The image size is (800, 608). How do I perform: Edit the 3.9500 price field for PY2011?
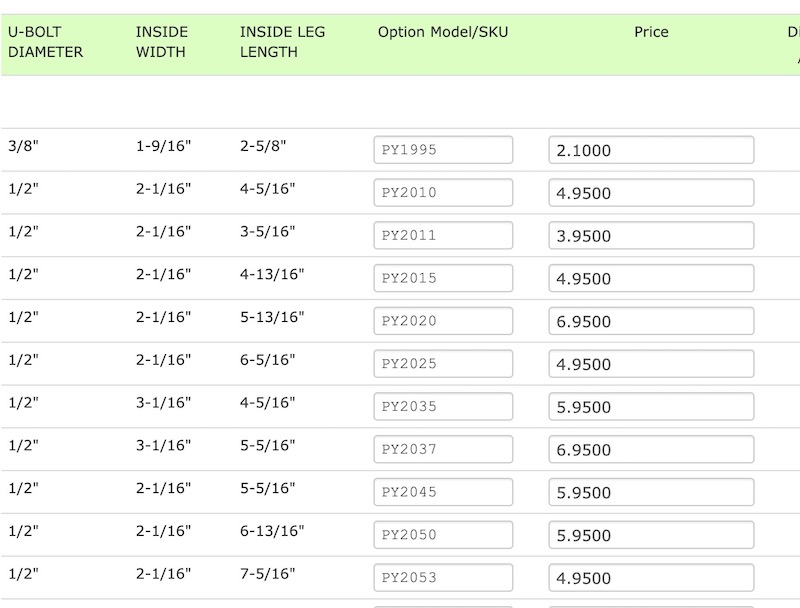651,236
